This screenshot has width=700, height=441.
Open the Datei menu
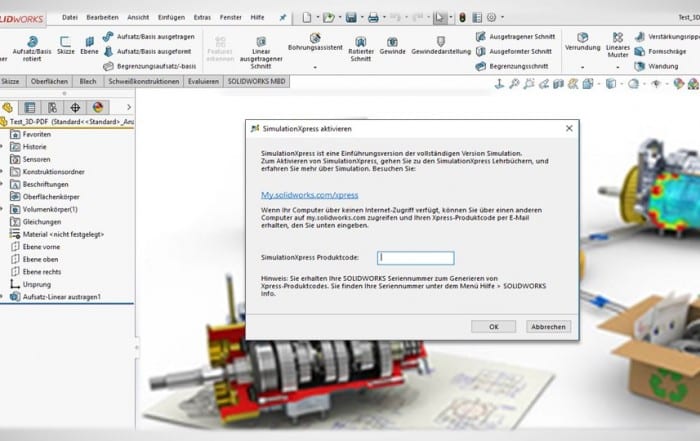coord(70,17)
